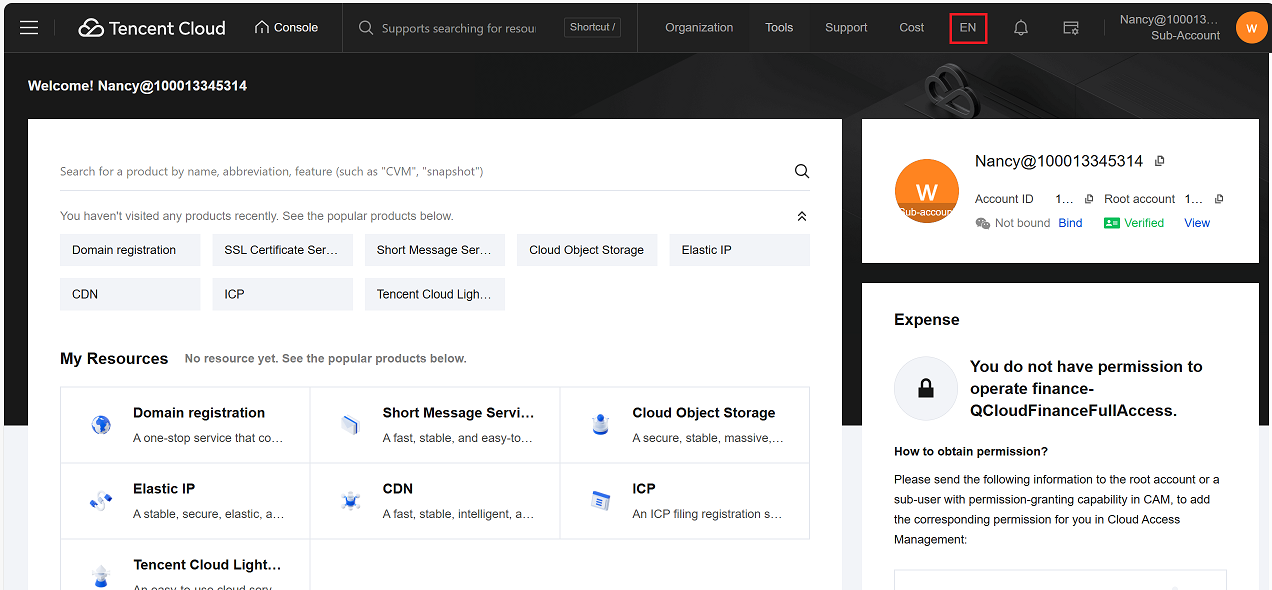This screenshot has height=590, width=1272.
Task: Click the Welcome! Nancy@100013345314 text
Action: pyautogui.click(x=137, y=86)
